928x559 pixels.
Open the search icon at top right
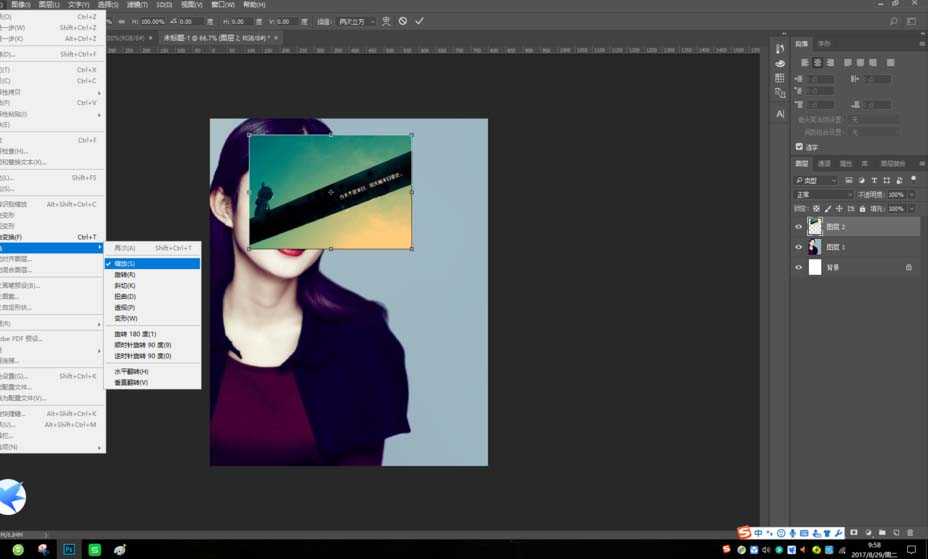[x=893, y=21]
